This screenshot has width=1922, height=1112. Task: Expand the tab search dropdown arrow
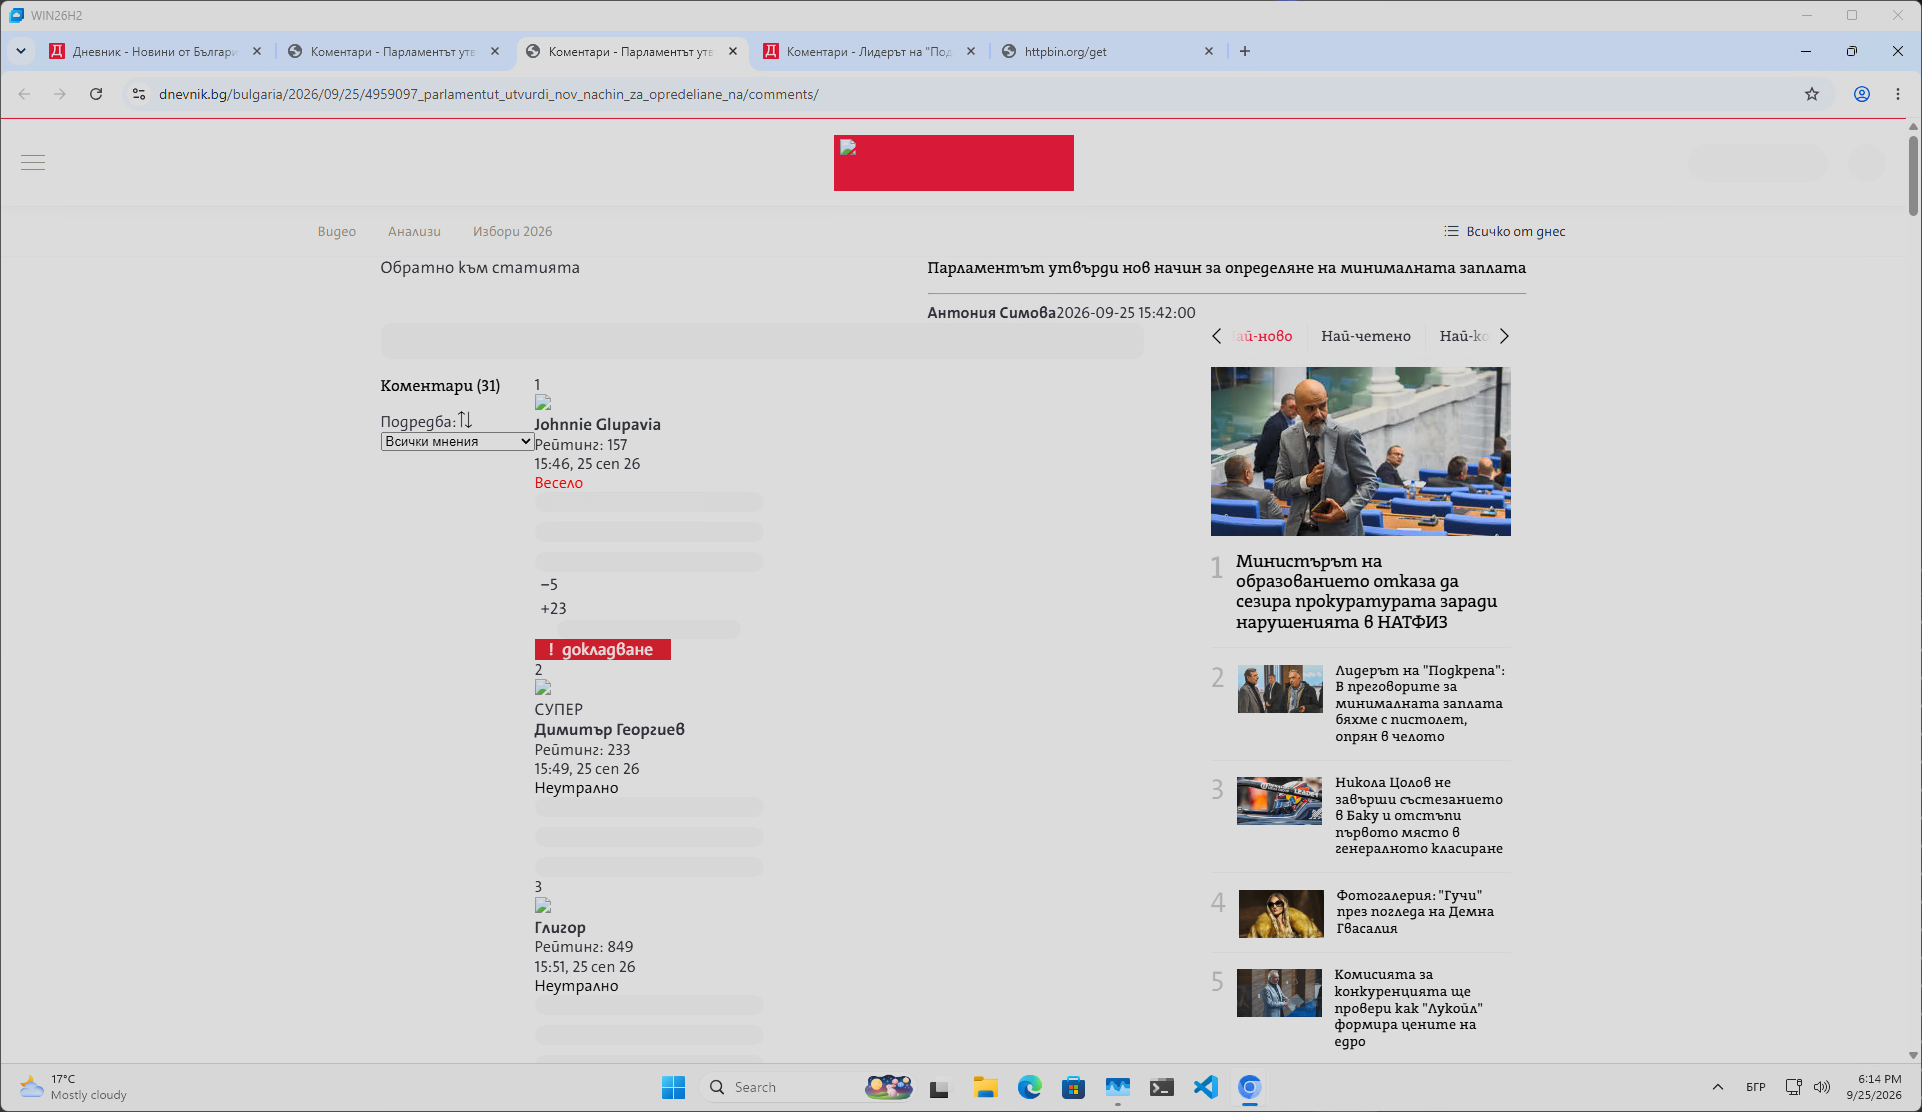(21, 51)
